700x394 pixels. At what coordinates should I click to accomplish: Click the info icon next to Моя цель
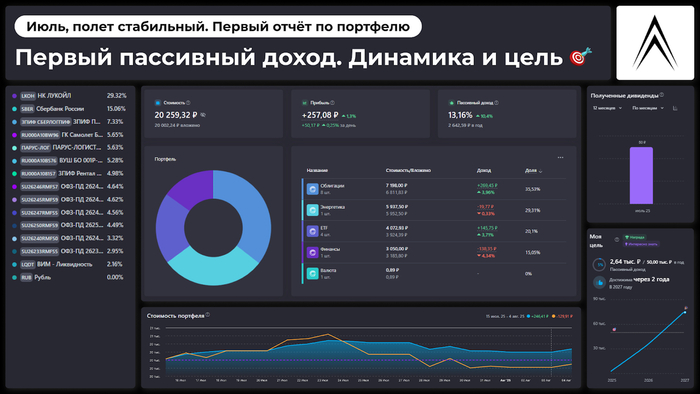pyautogui.click(x=617, y=240)
